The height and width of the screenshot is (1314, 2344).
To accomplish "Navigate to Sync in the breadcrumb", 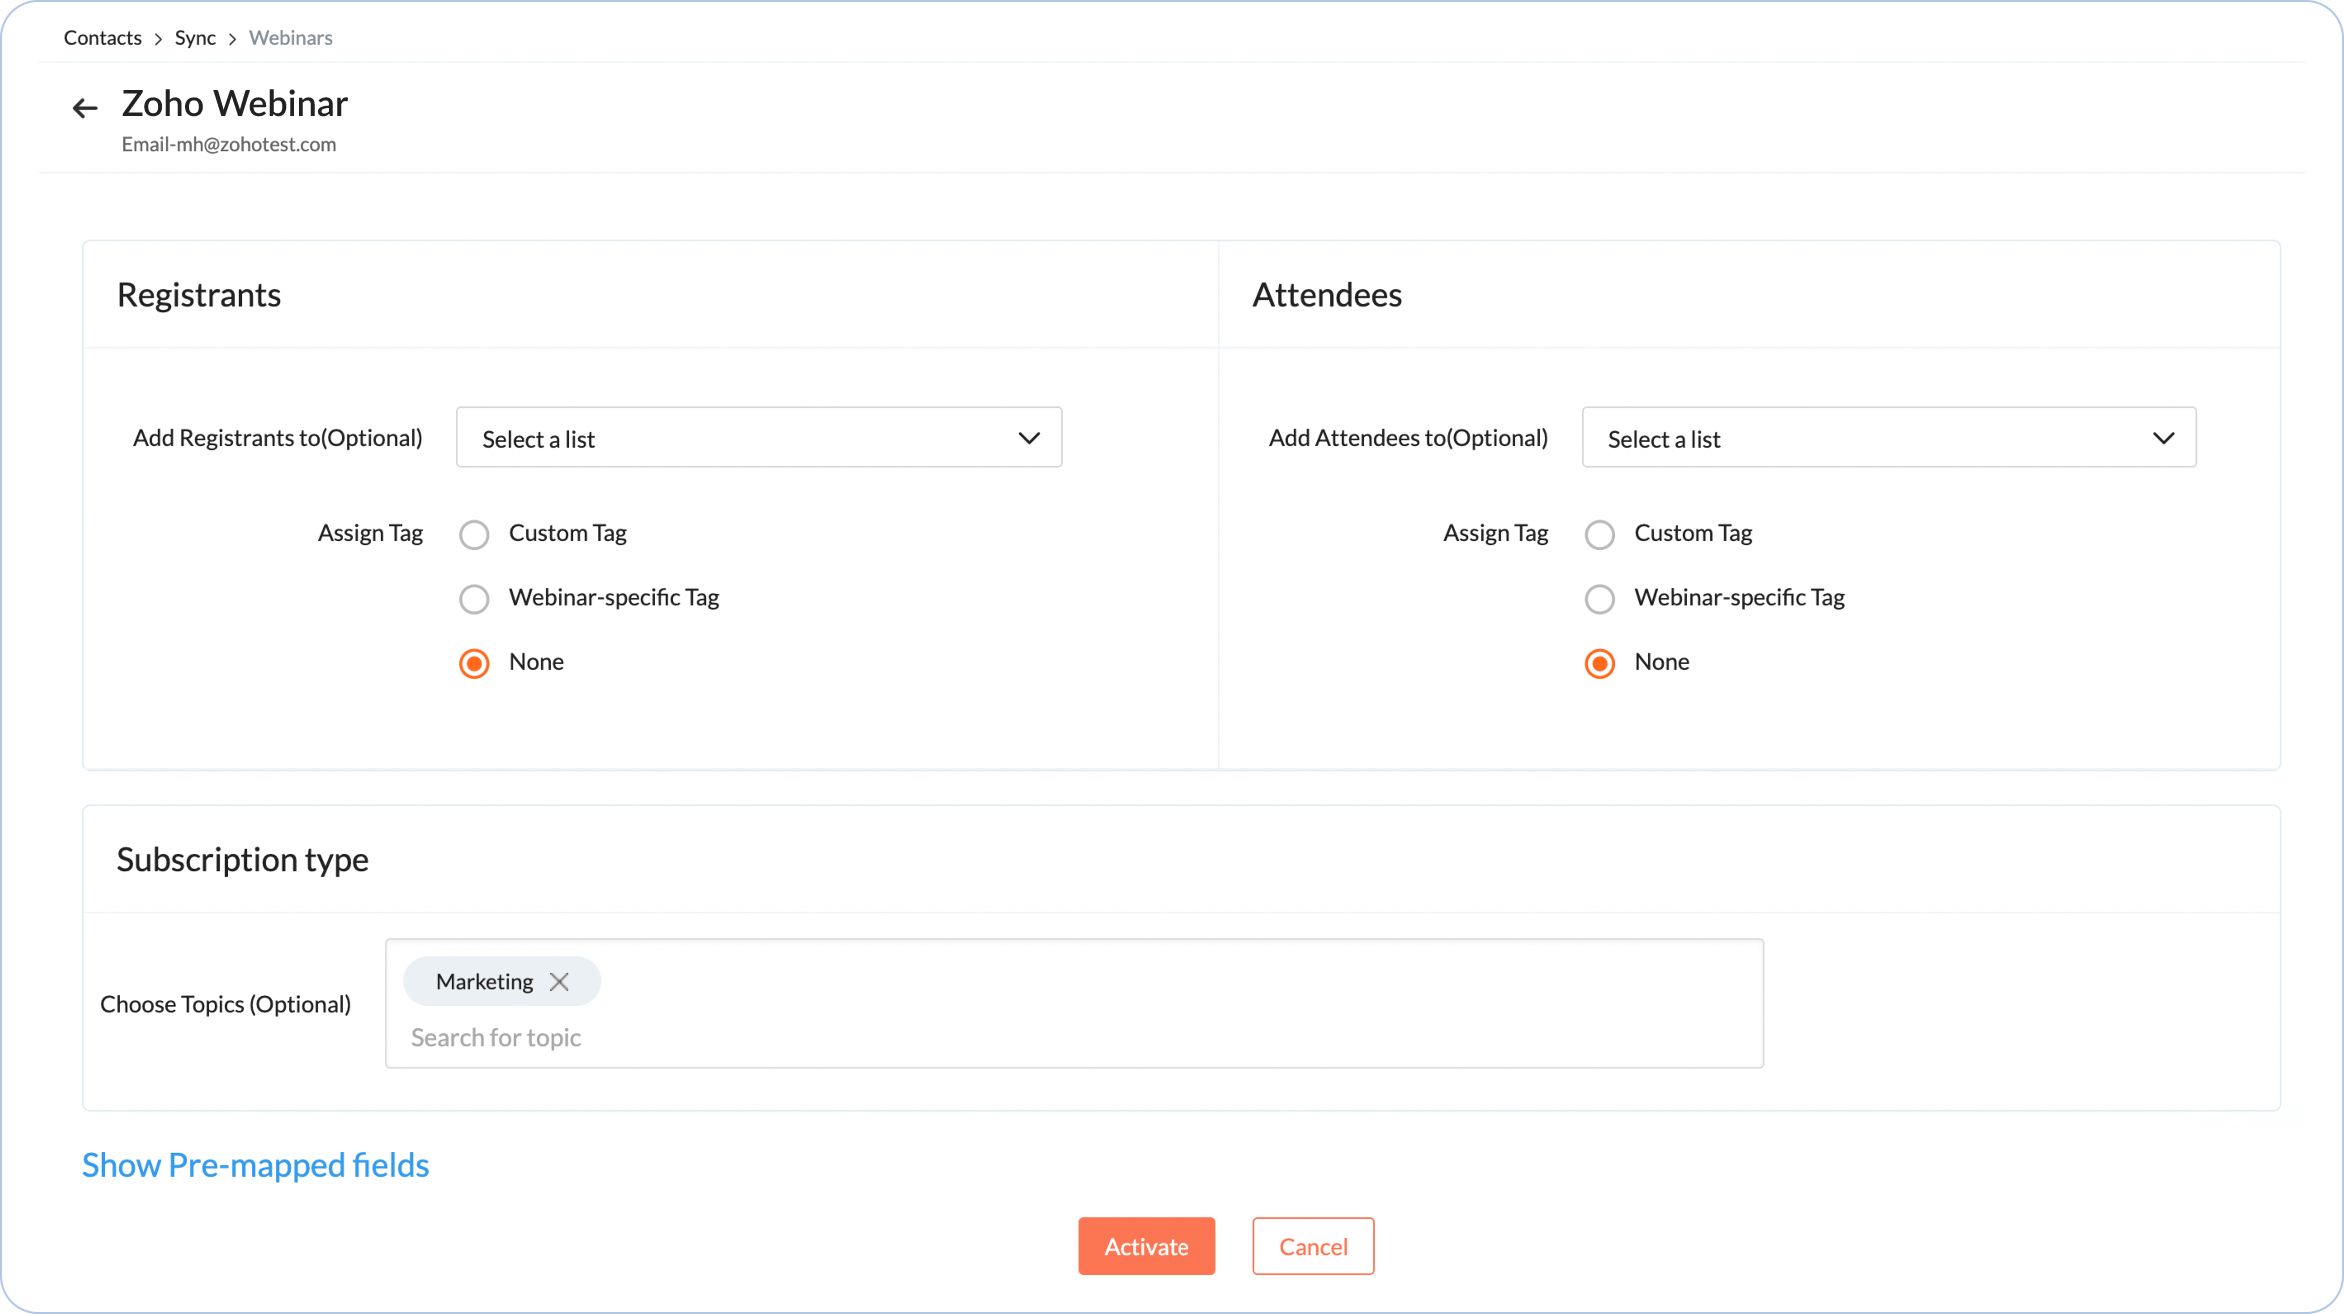I will 195,37.
